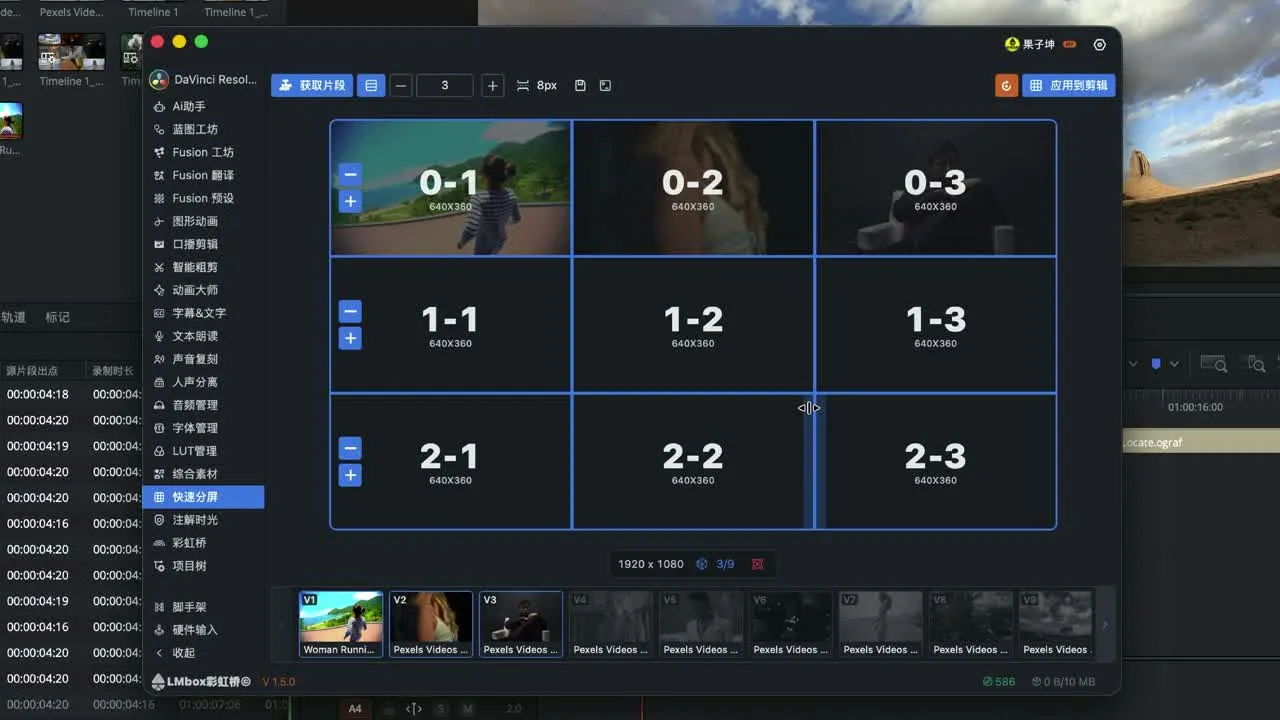Image resolution: width=1280 pixels, height=720 pixels.
Task: Select 声音复刻 sidebar item
Action: (204, 359)
